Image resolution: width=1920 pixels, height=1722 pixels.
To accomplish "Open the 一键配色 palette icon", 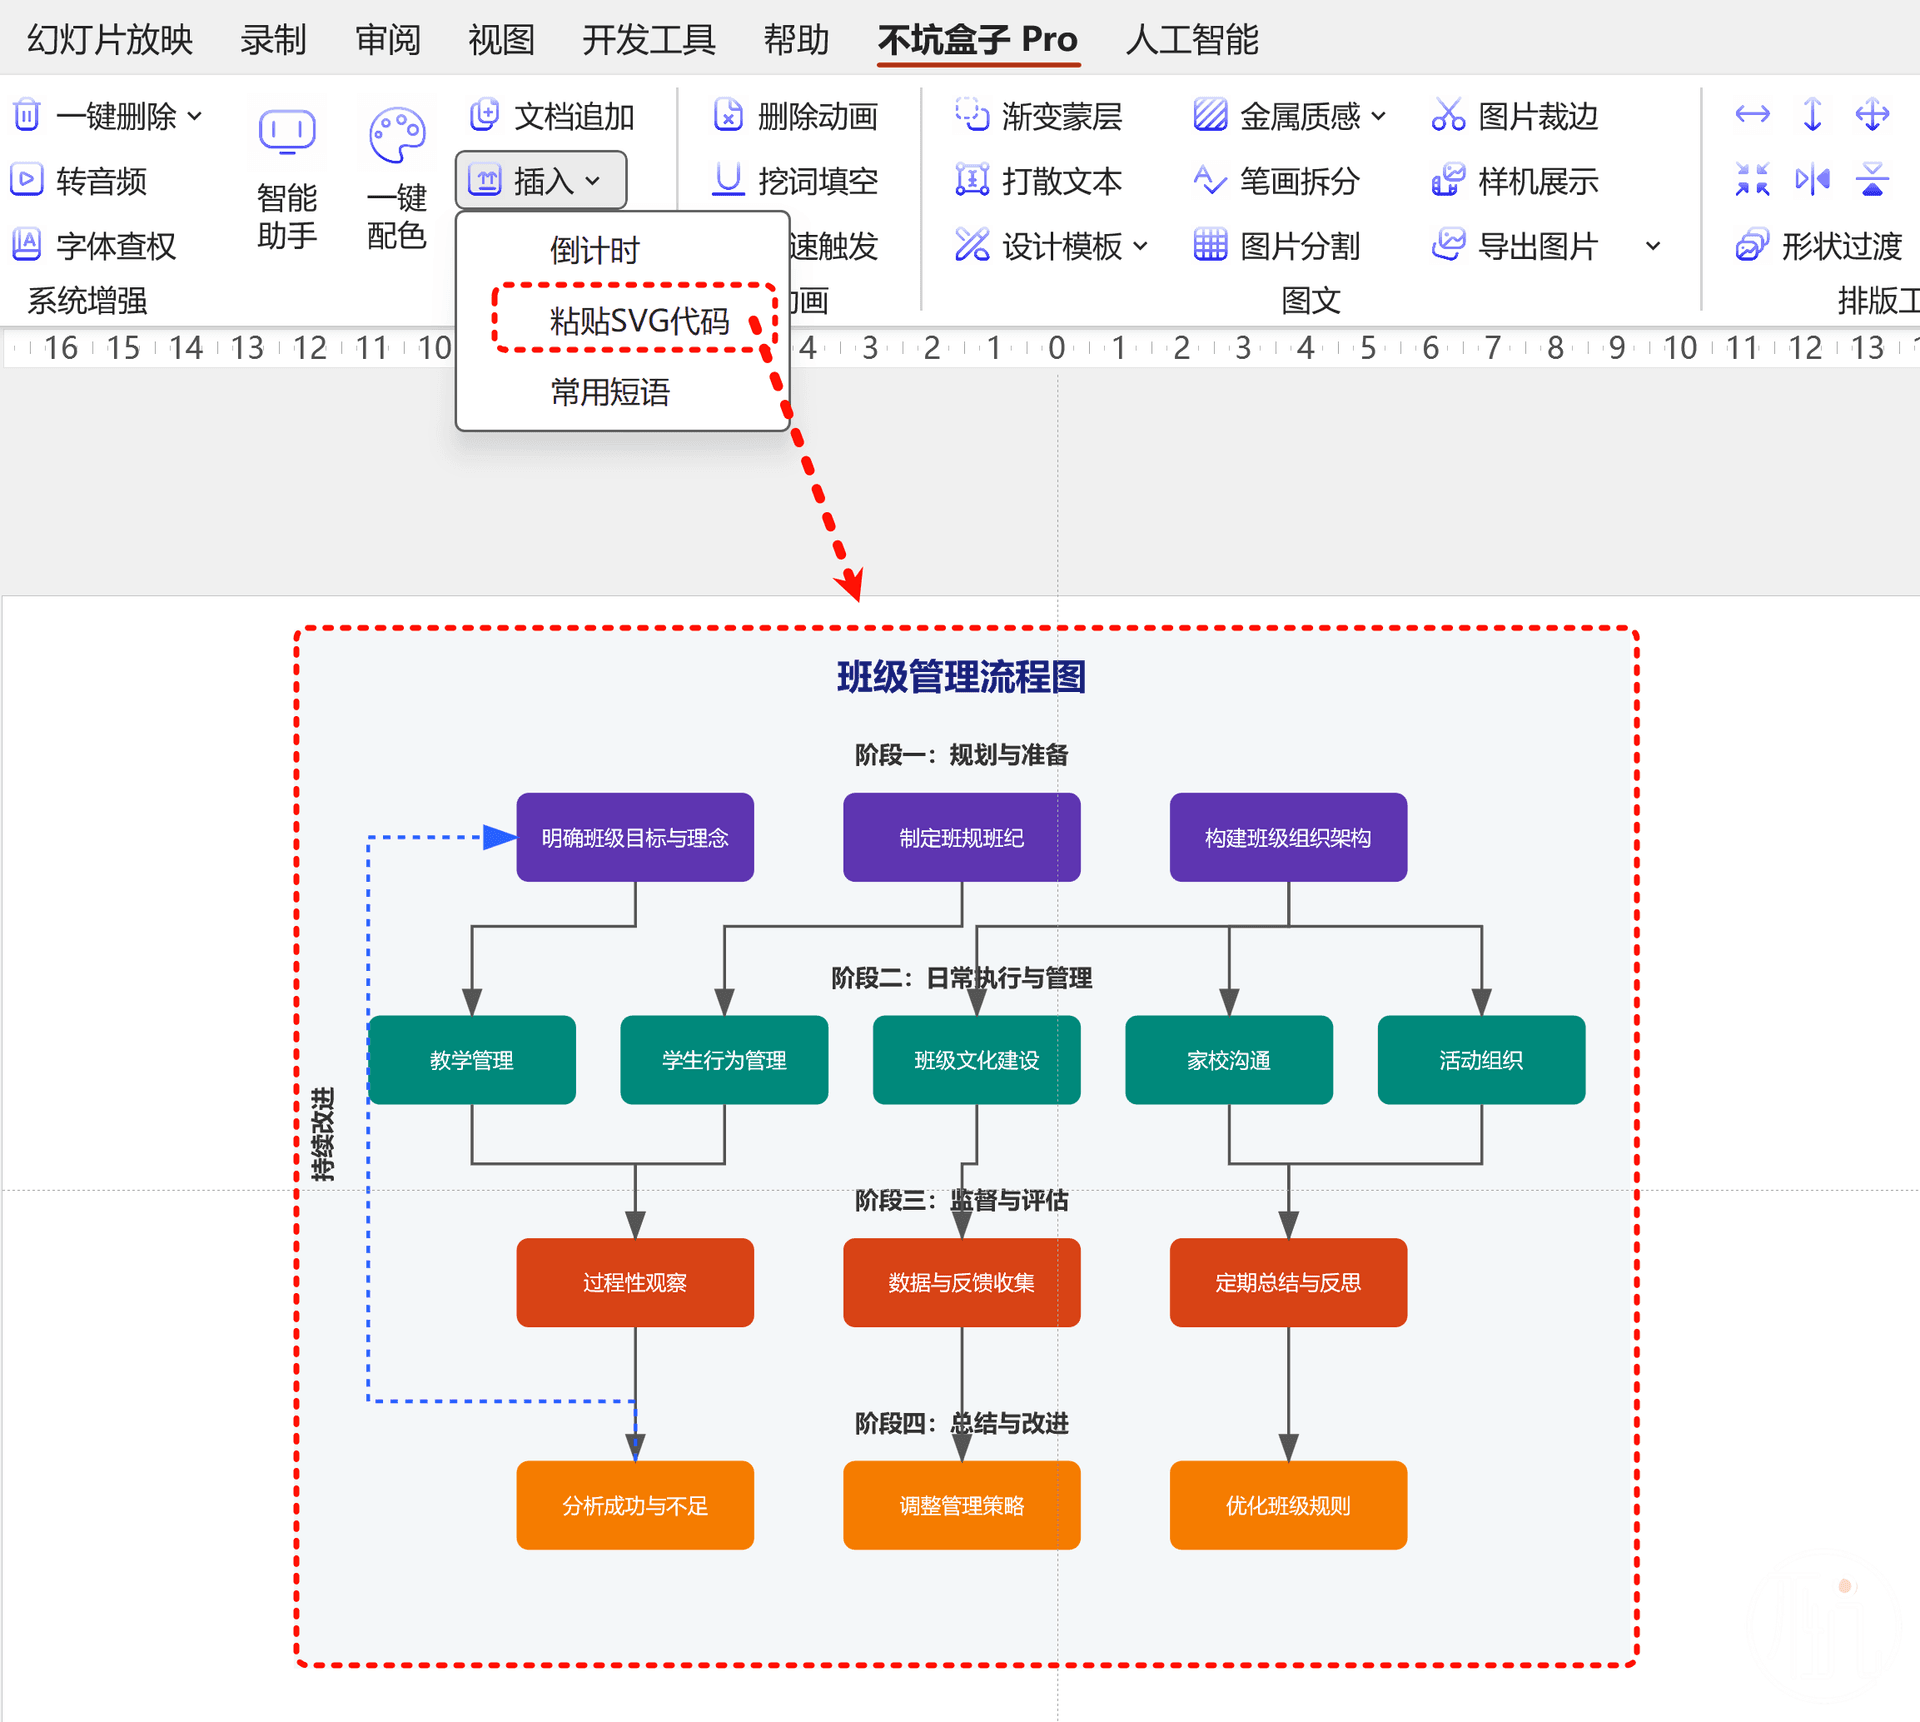I will [x=397, y=133].
